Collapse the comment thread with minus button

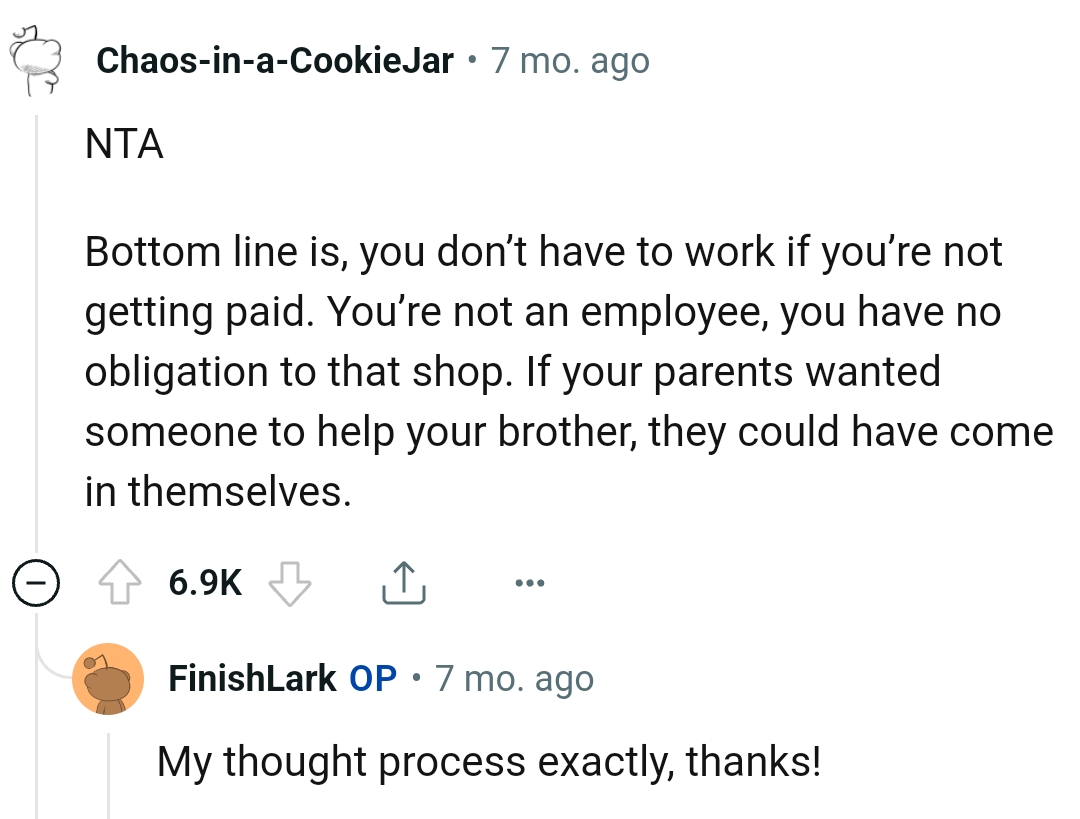36,583
